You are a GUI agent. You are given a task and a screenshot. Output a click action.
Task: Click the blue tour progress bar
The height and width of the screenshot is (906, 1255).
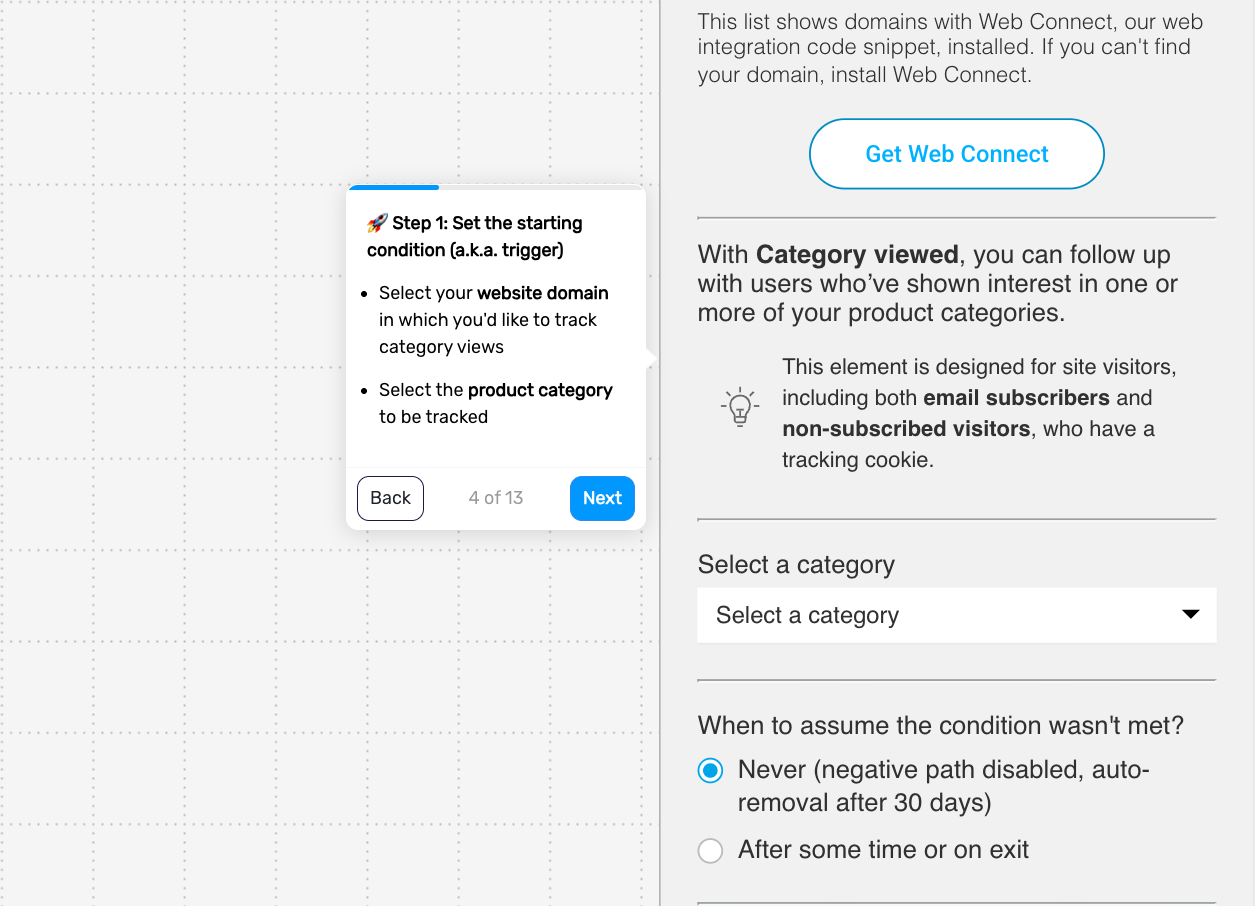393,187
